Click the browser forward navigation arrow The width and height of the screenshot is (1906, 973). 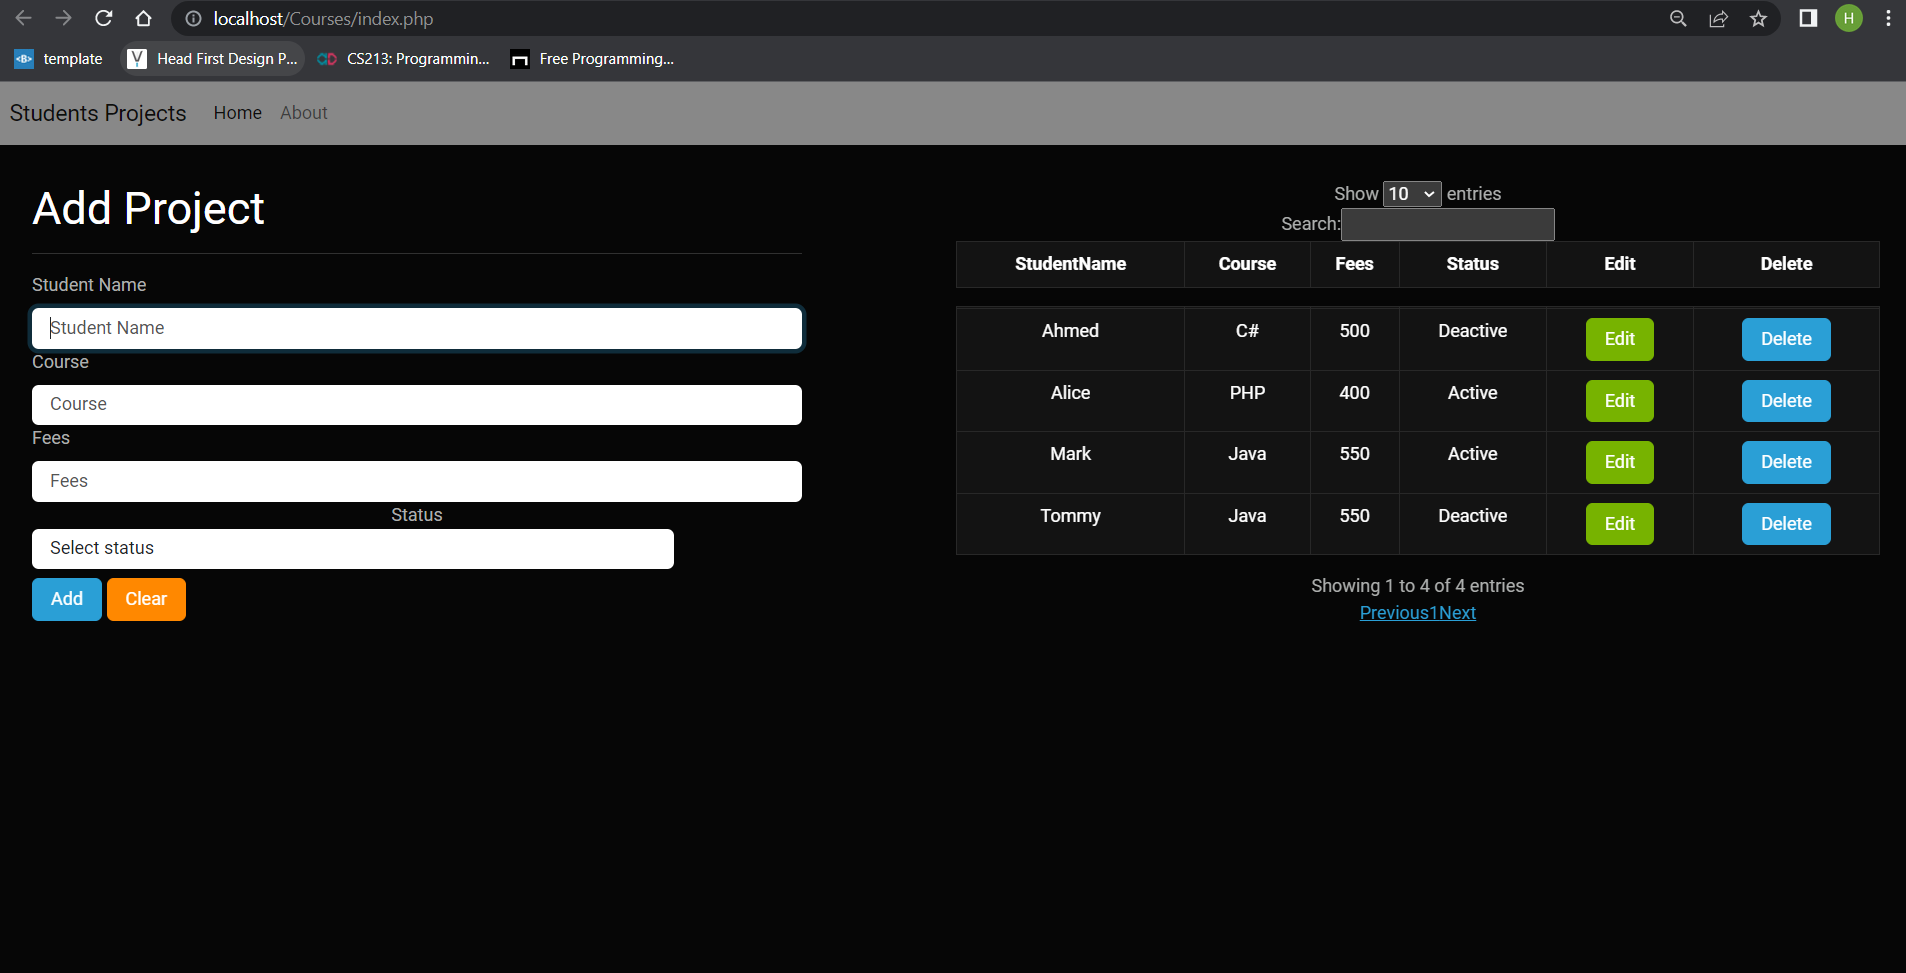(62, 18)
